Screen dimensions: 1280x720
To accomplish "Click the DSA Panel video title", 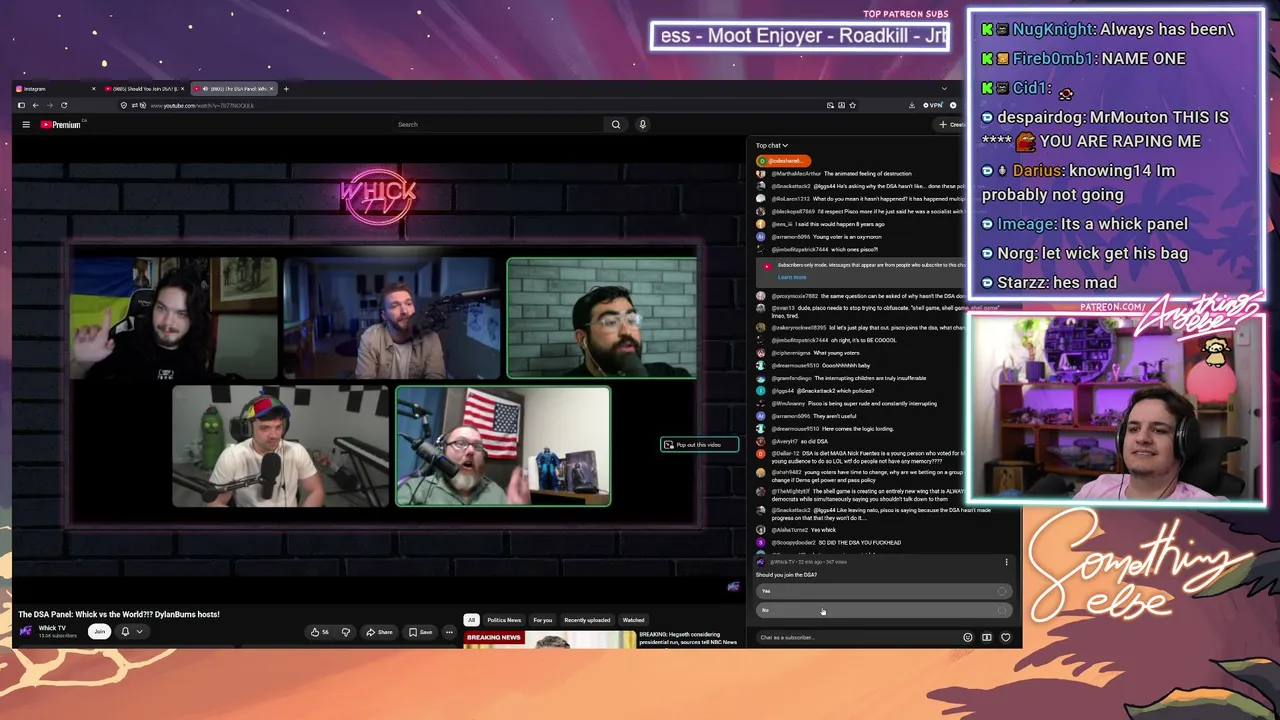I will point(119,614).
